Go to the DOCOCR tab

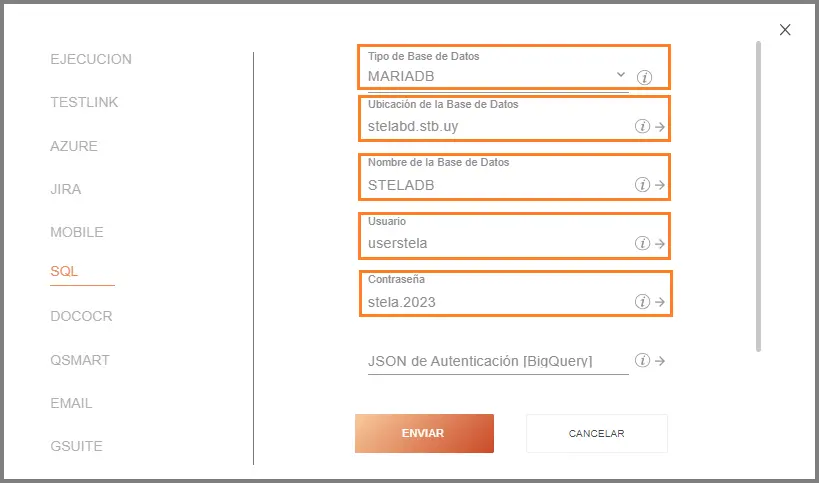(x=81, y=316)
